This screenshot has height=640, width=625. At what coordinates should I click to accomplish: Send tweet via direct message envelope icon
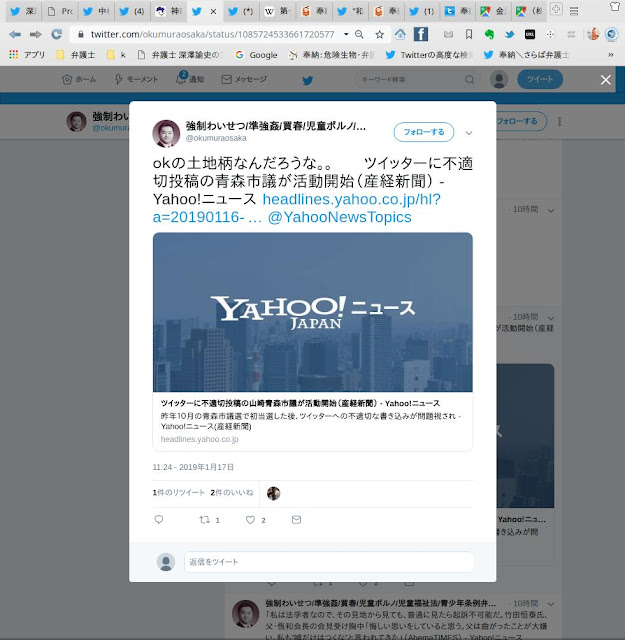(296, 520)
